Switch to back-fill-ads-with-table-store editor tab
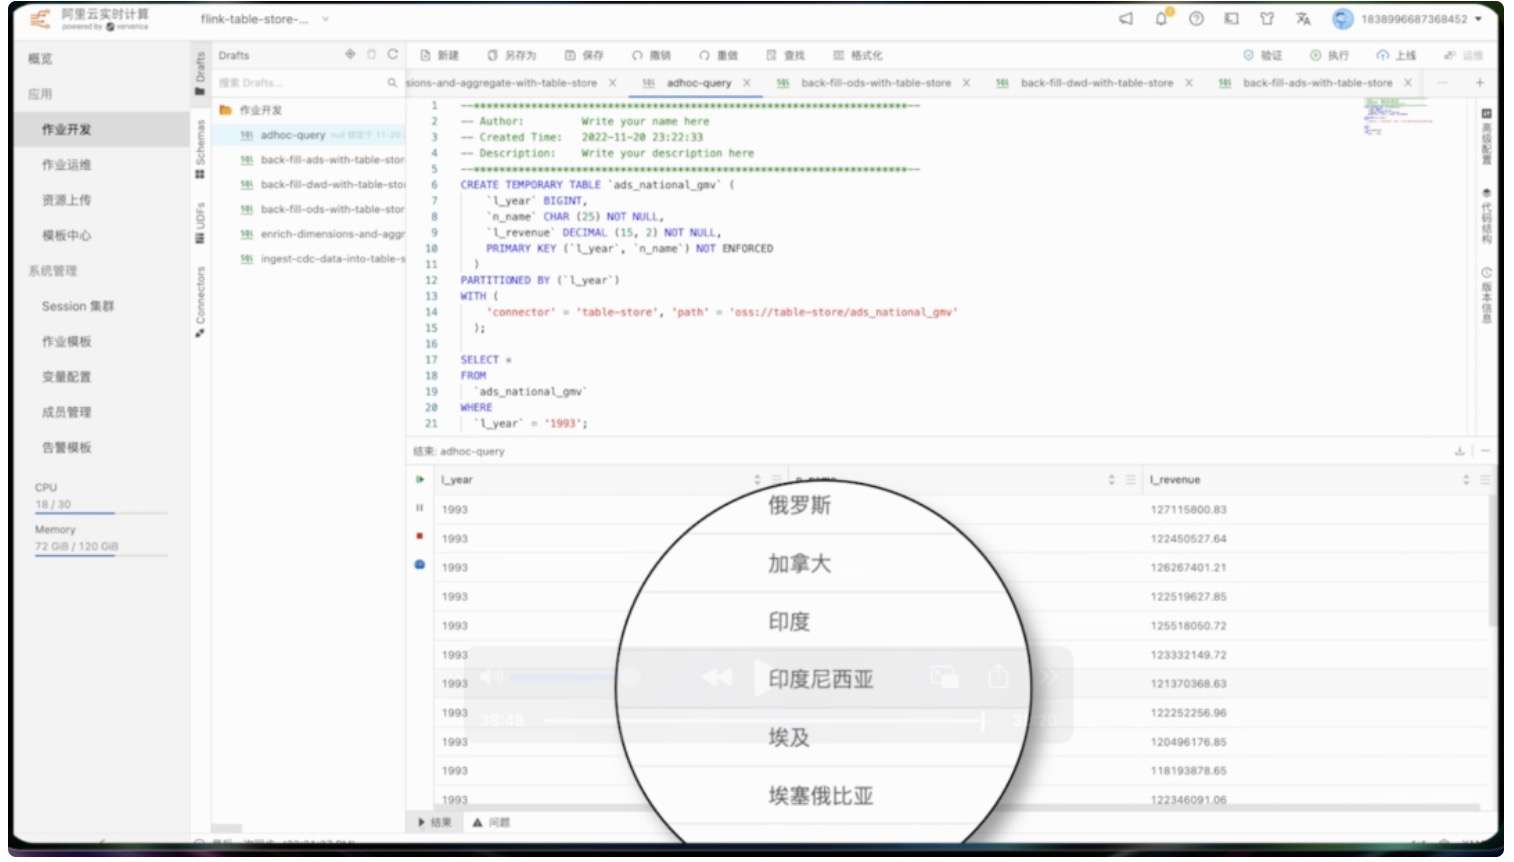 (x=1318, y=83)
